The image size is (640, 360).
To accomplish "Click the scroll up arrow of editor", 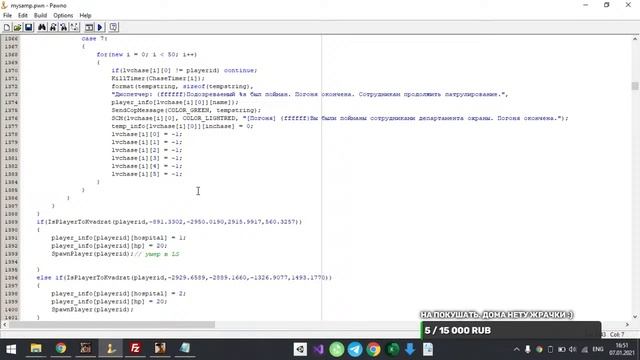I will [x=635, y=39].
